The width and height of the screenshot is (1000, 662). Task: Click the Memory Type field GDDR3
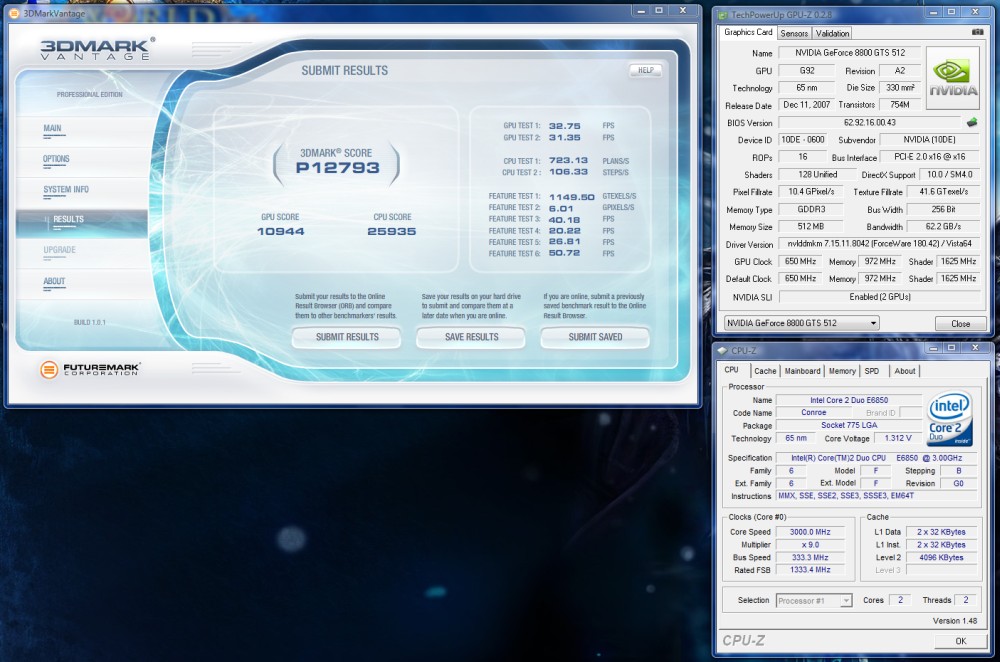(x=811, y=209)
